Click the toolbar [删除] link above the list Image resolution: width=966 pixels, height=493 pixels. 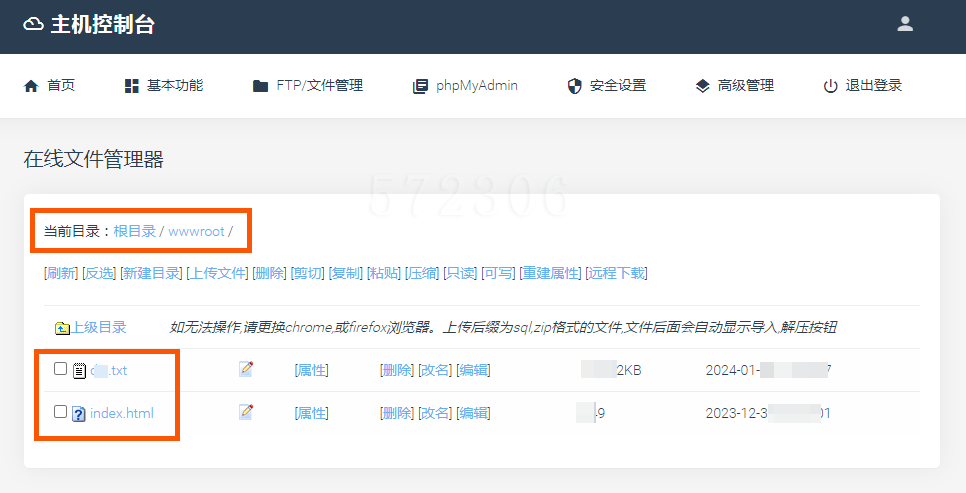pos(269,273)
